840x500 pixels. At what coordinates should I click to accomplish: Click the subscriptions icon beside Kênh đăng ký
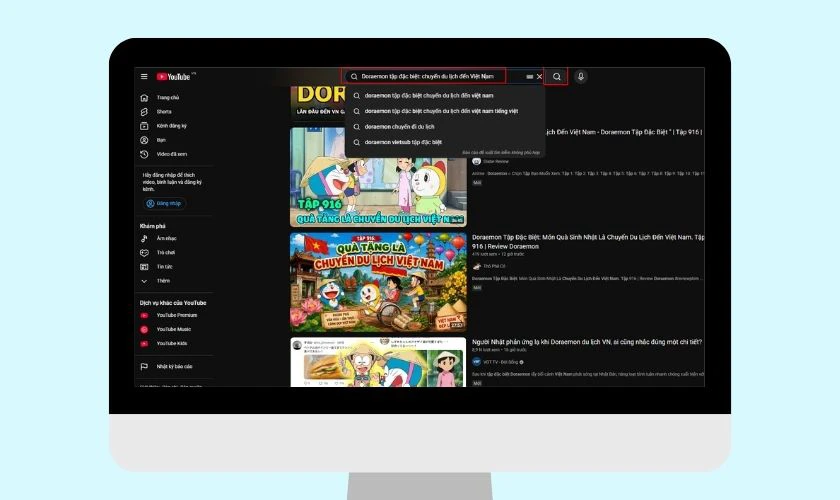144,126
